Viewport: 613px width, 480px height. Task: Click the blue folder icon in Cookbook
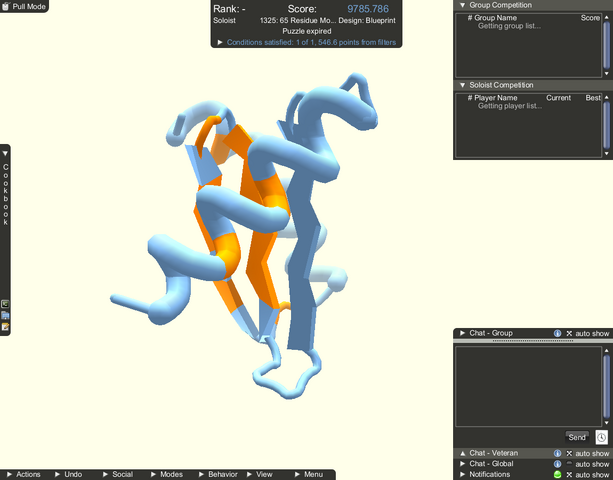(x=5, y=315)
